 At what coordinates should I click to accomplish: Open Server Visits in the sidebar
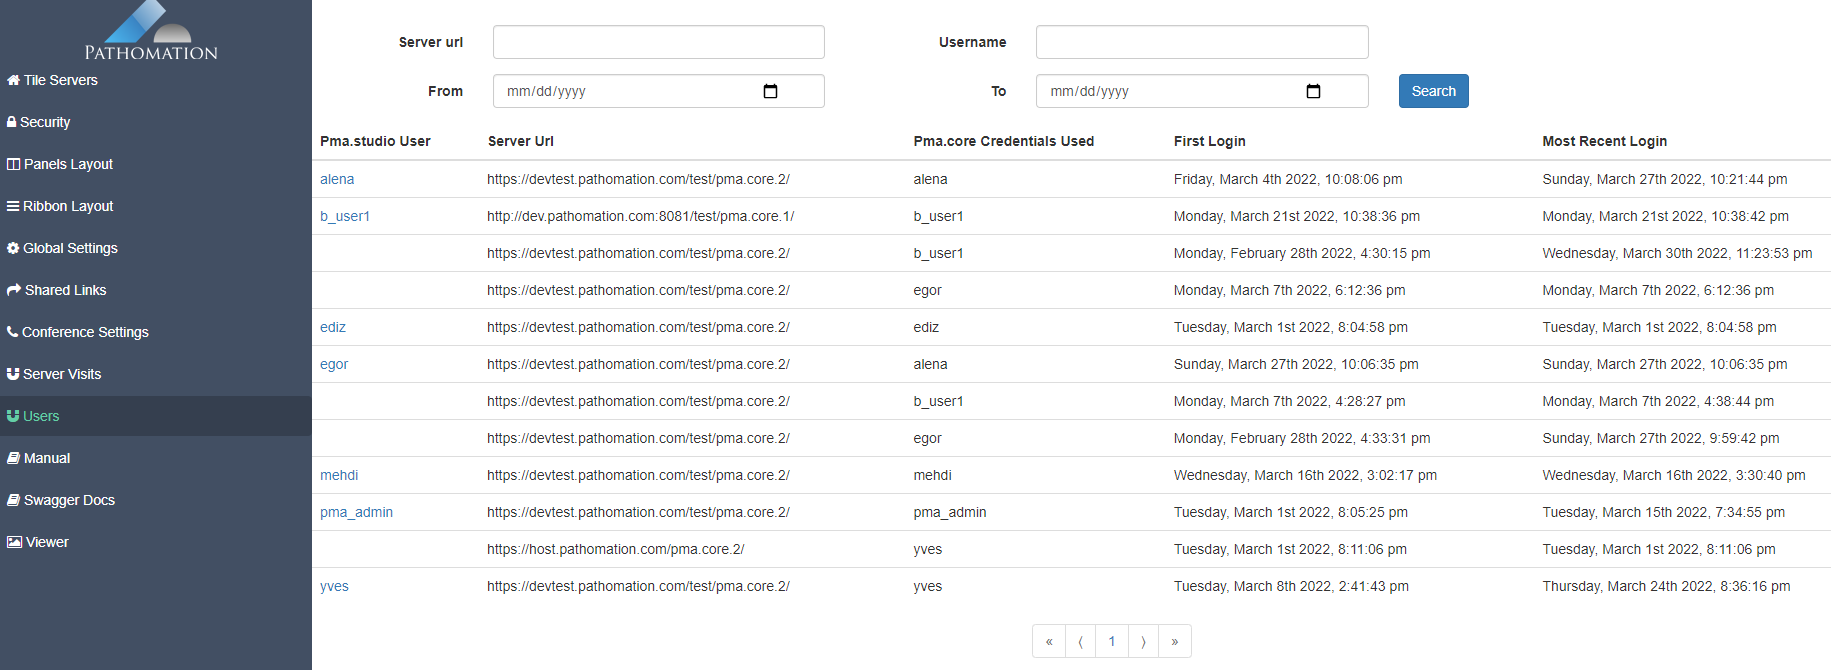click(62, 374)
